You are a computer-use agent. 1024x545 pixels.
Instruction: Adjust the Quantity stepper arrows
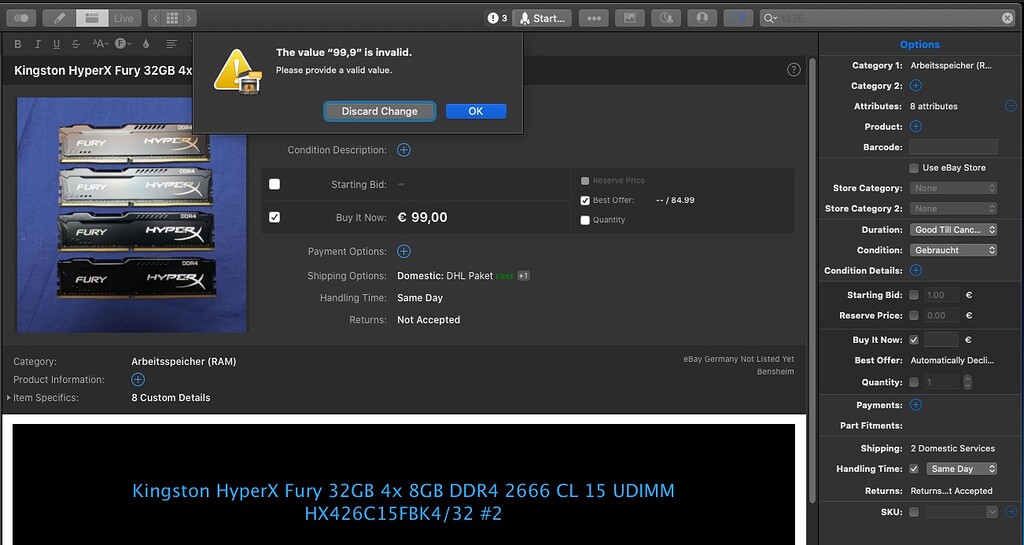pyautogui.click(x=967, y=382)
